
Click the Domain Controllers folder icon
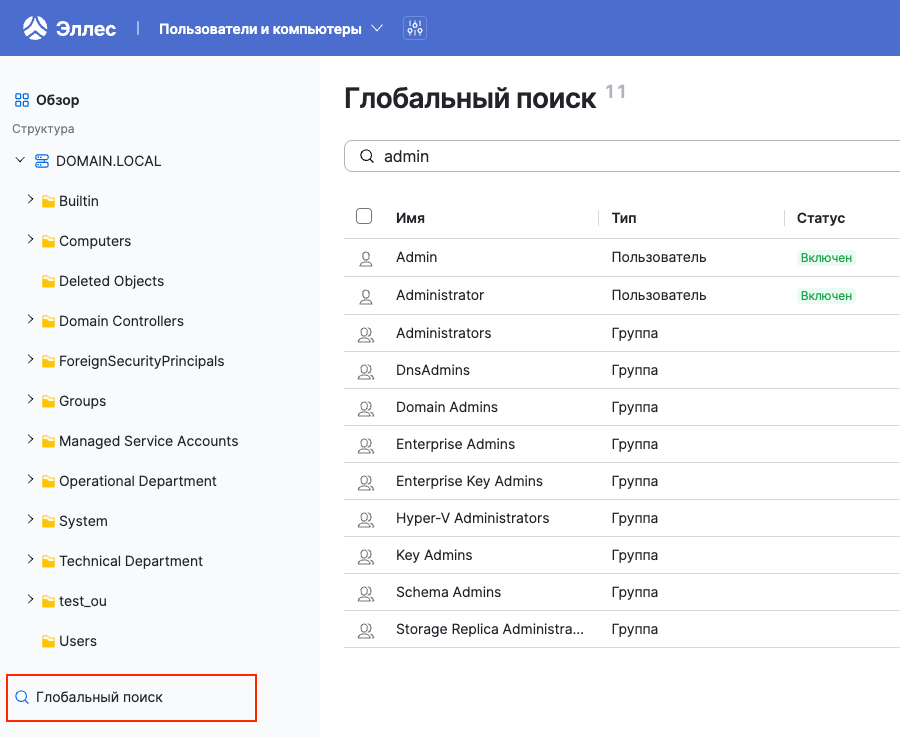48,321
